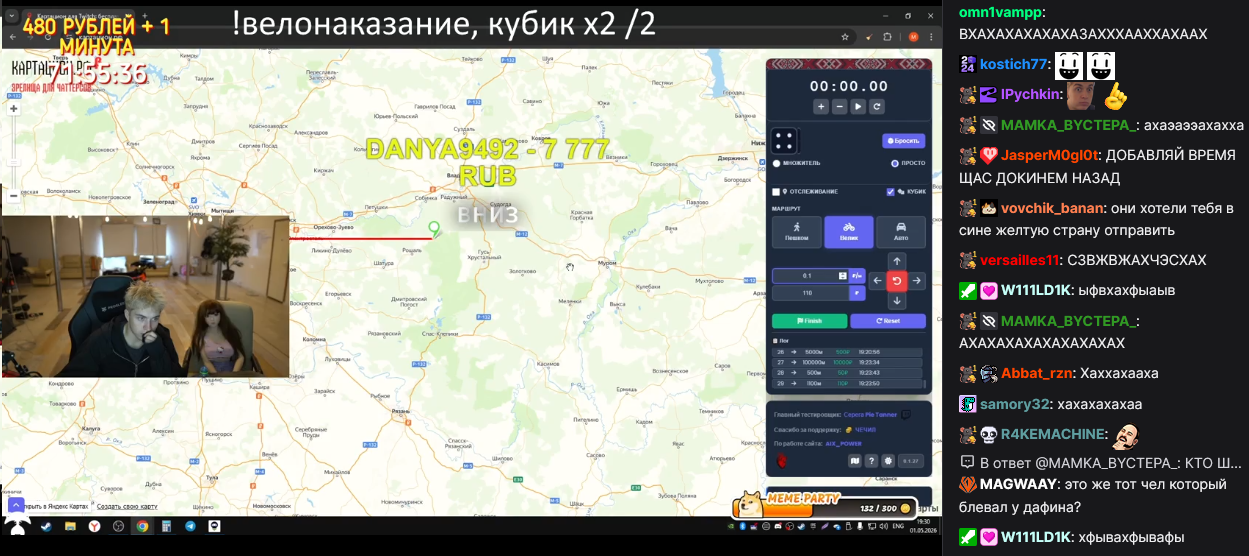Click the Бросить dice roll button
This screenshot has width=1249, height=556.
pyautogui.click(x=903, y=141)
